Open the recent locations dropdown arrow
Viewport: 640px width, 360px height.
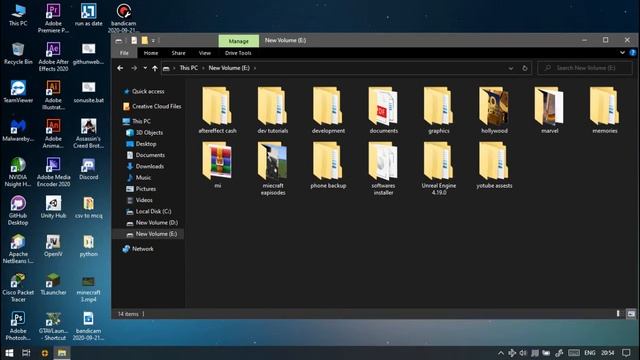[x=145, y=68]
